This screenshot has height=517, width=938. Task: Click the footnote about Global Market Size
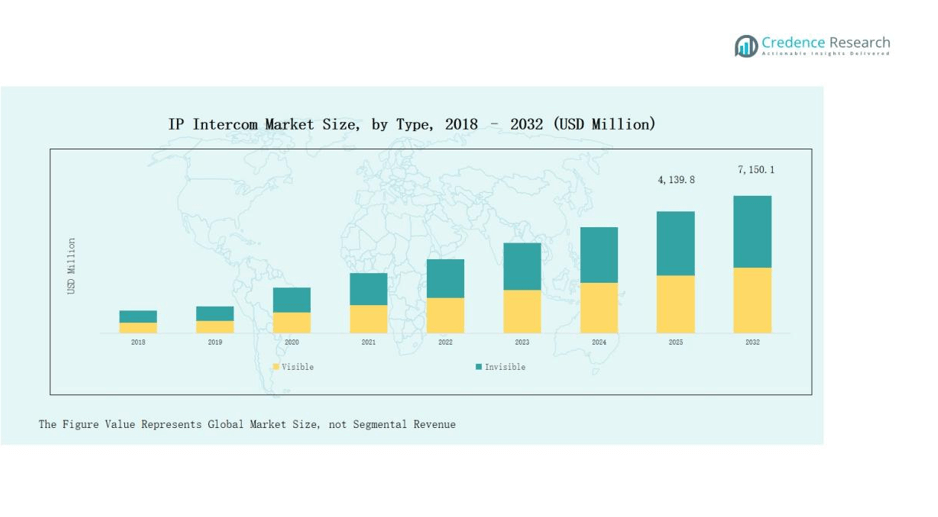click(247, 425)
